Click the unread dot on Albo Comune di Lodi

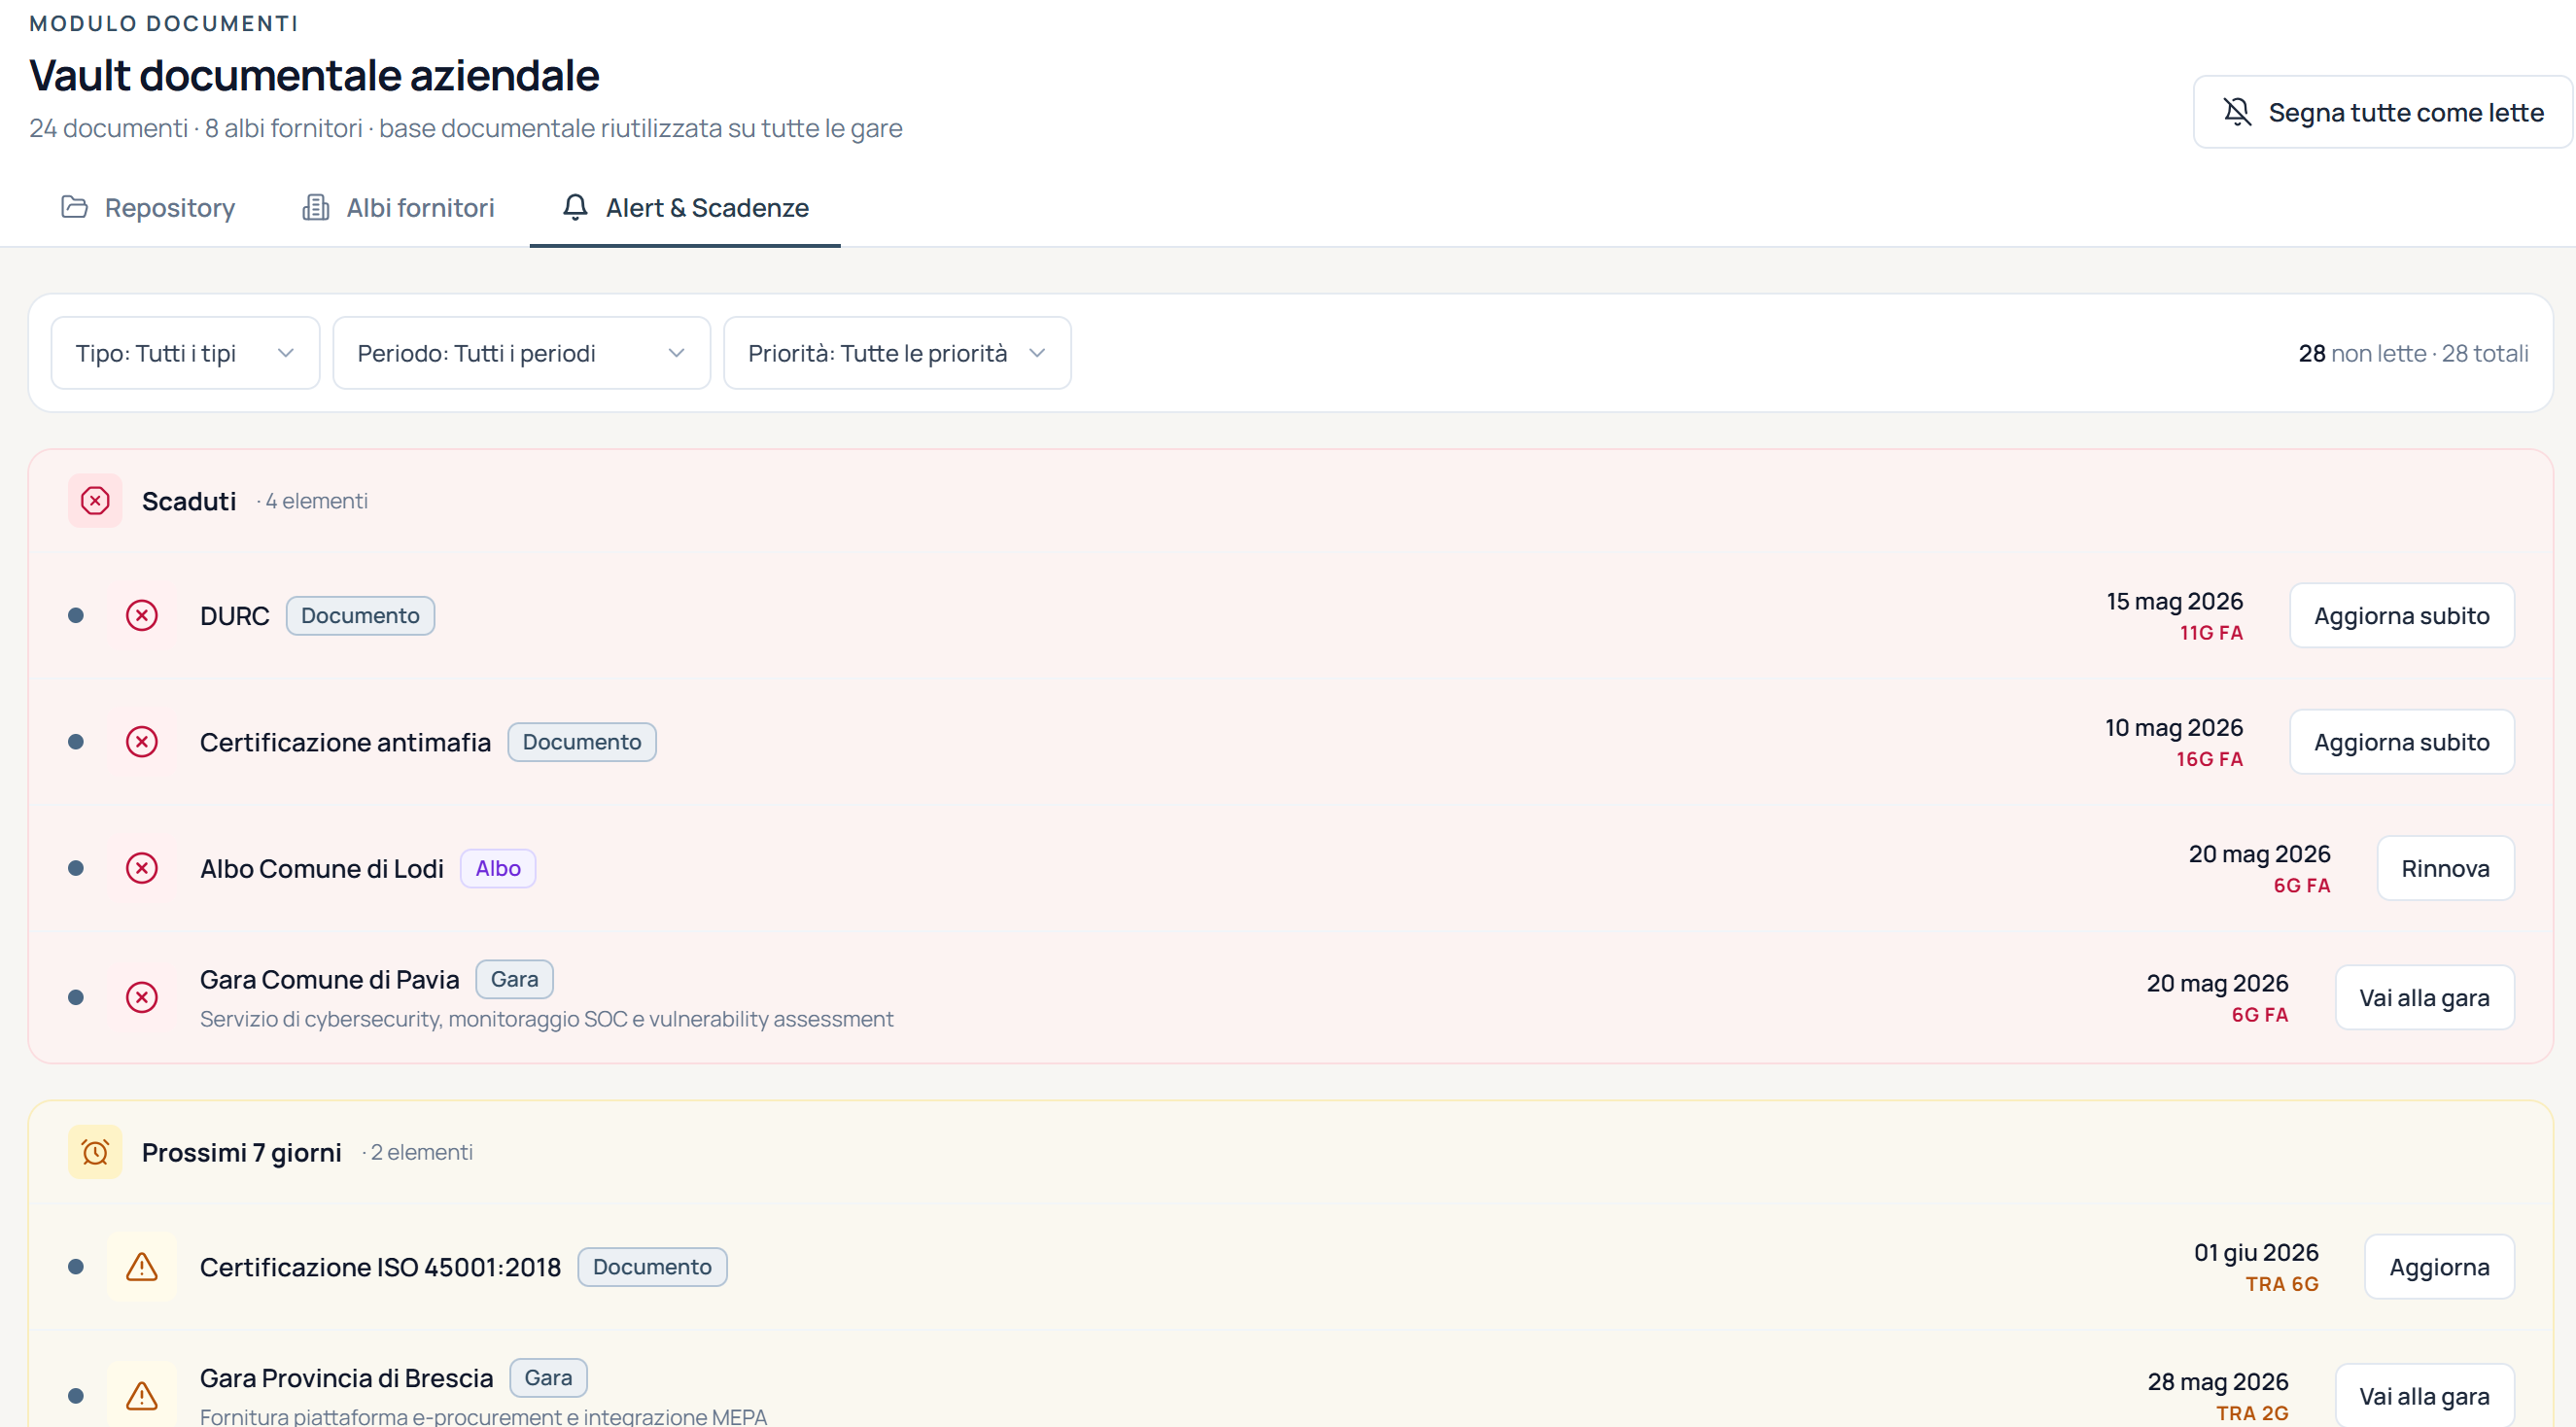(x=76, y=868)
